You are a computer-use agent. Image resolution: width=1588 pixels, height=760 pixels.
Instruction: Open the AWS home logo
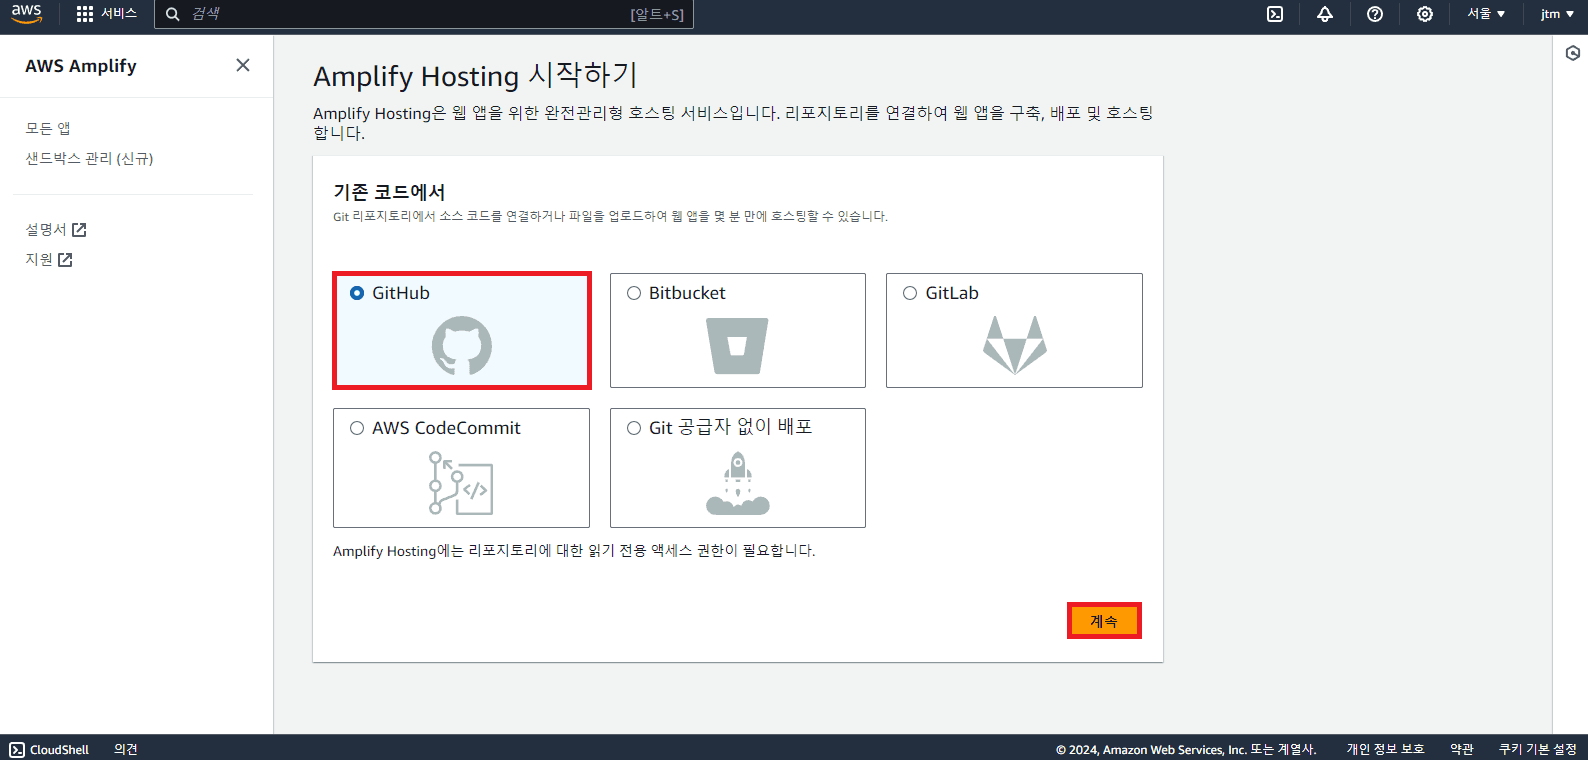26,14
